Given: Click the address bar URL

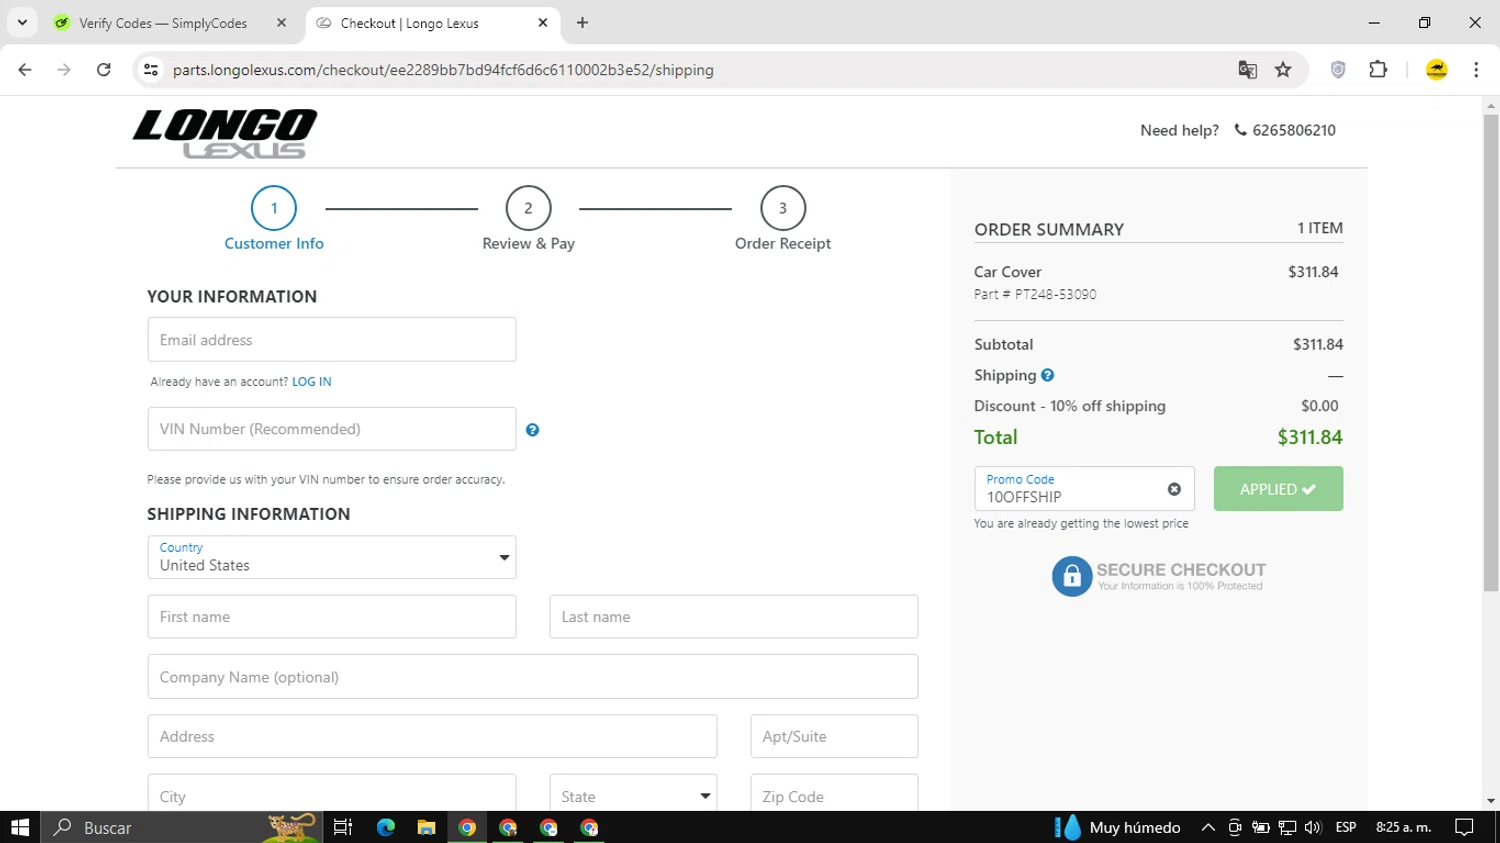Looking at the screenshot, I should click(x=443, y=70).
